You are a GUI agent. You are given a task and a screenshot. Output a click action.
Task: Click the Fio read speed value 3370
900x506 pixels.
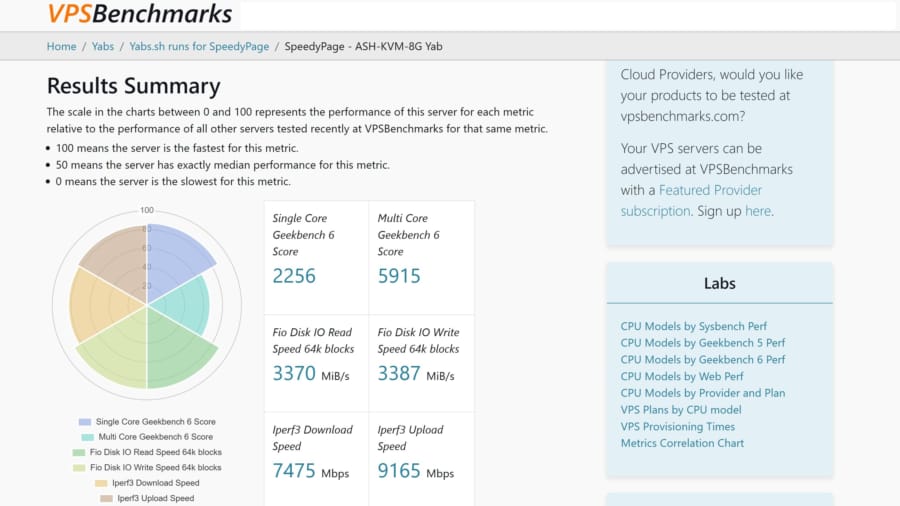click(x=294, y=373)
